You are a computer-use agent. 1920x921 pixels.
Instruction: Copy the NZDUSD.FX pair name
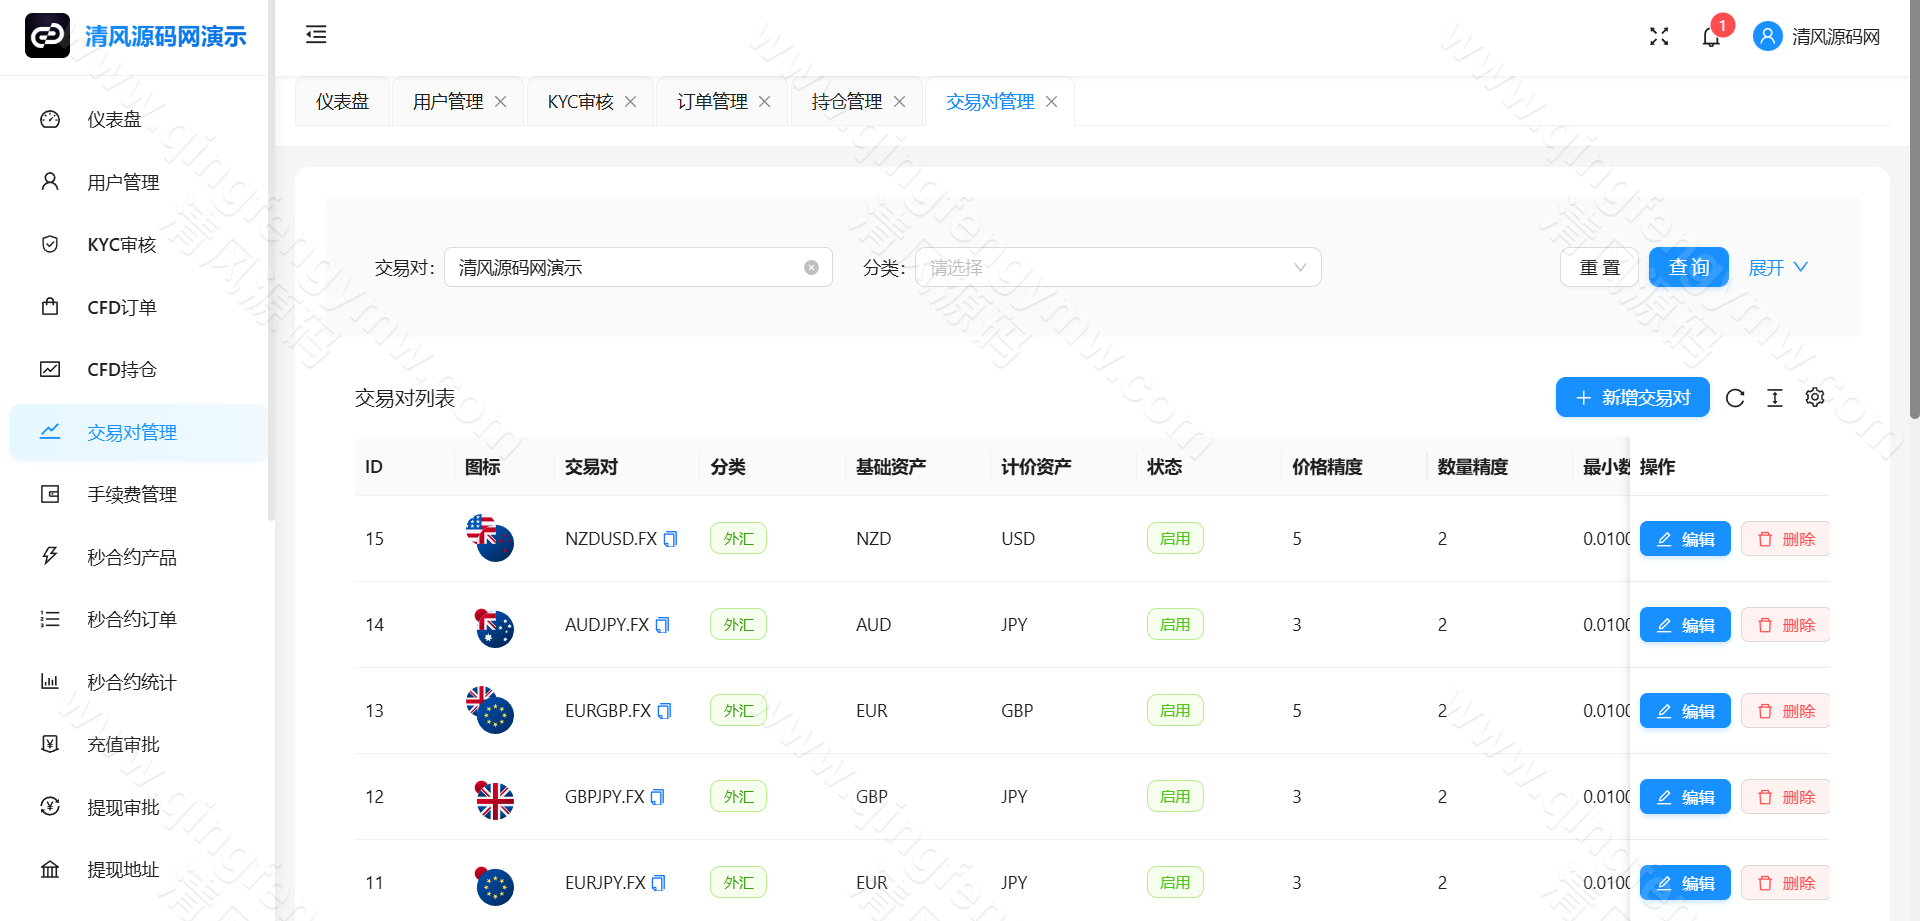coord(671,538)
